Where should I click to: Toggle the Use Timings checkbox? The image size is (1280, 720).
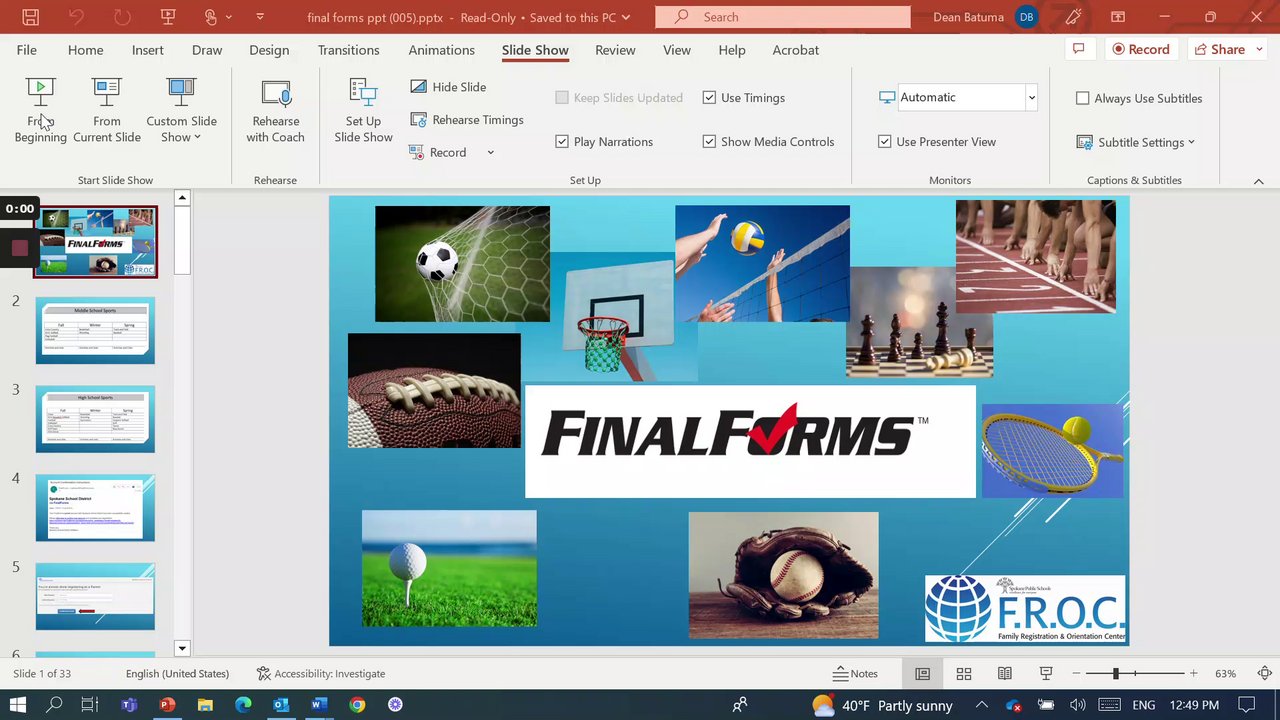click(x=709, y=98)
